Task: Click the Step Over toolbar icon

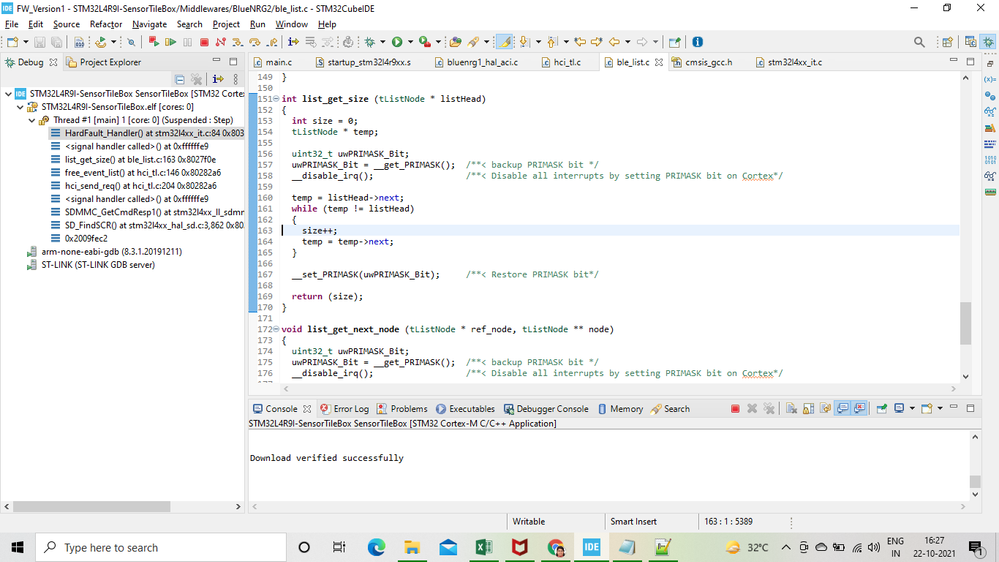Action: point(254,42)
